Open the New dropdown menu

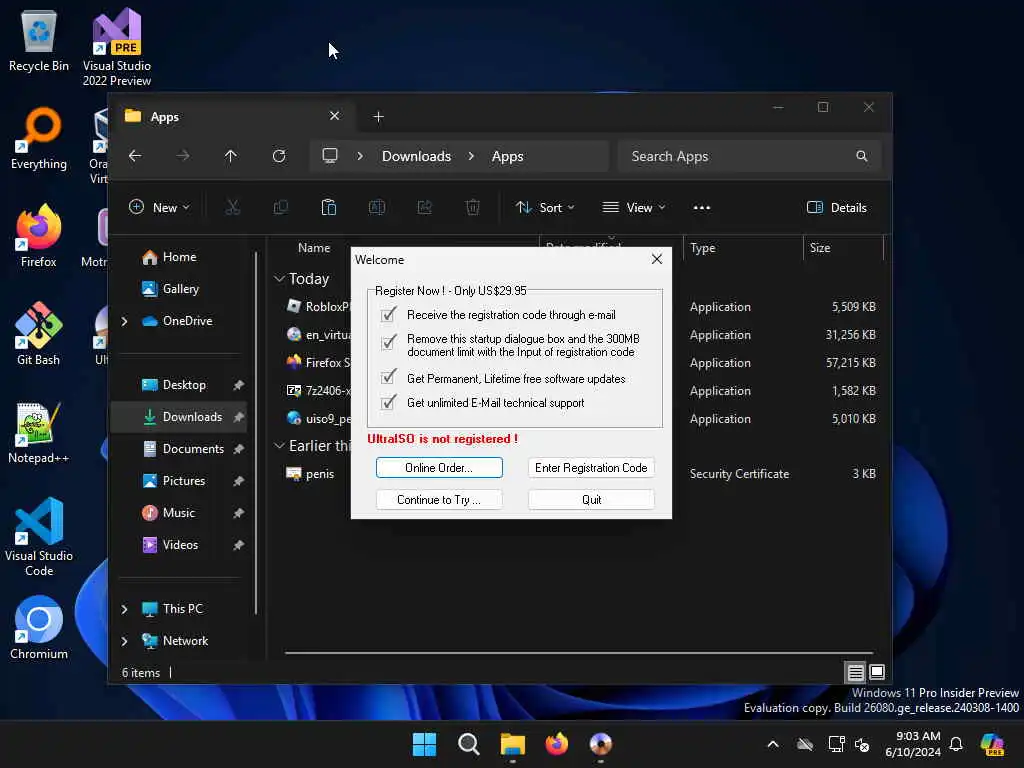[x=159, y=208]
